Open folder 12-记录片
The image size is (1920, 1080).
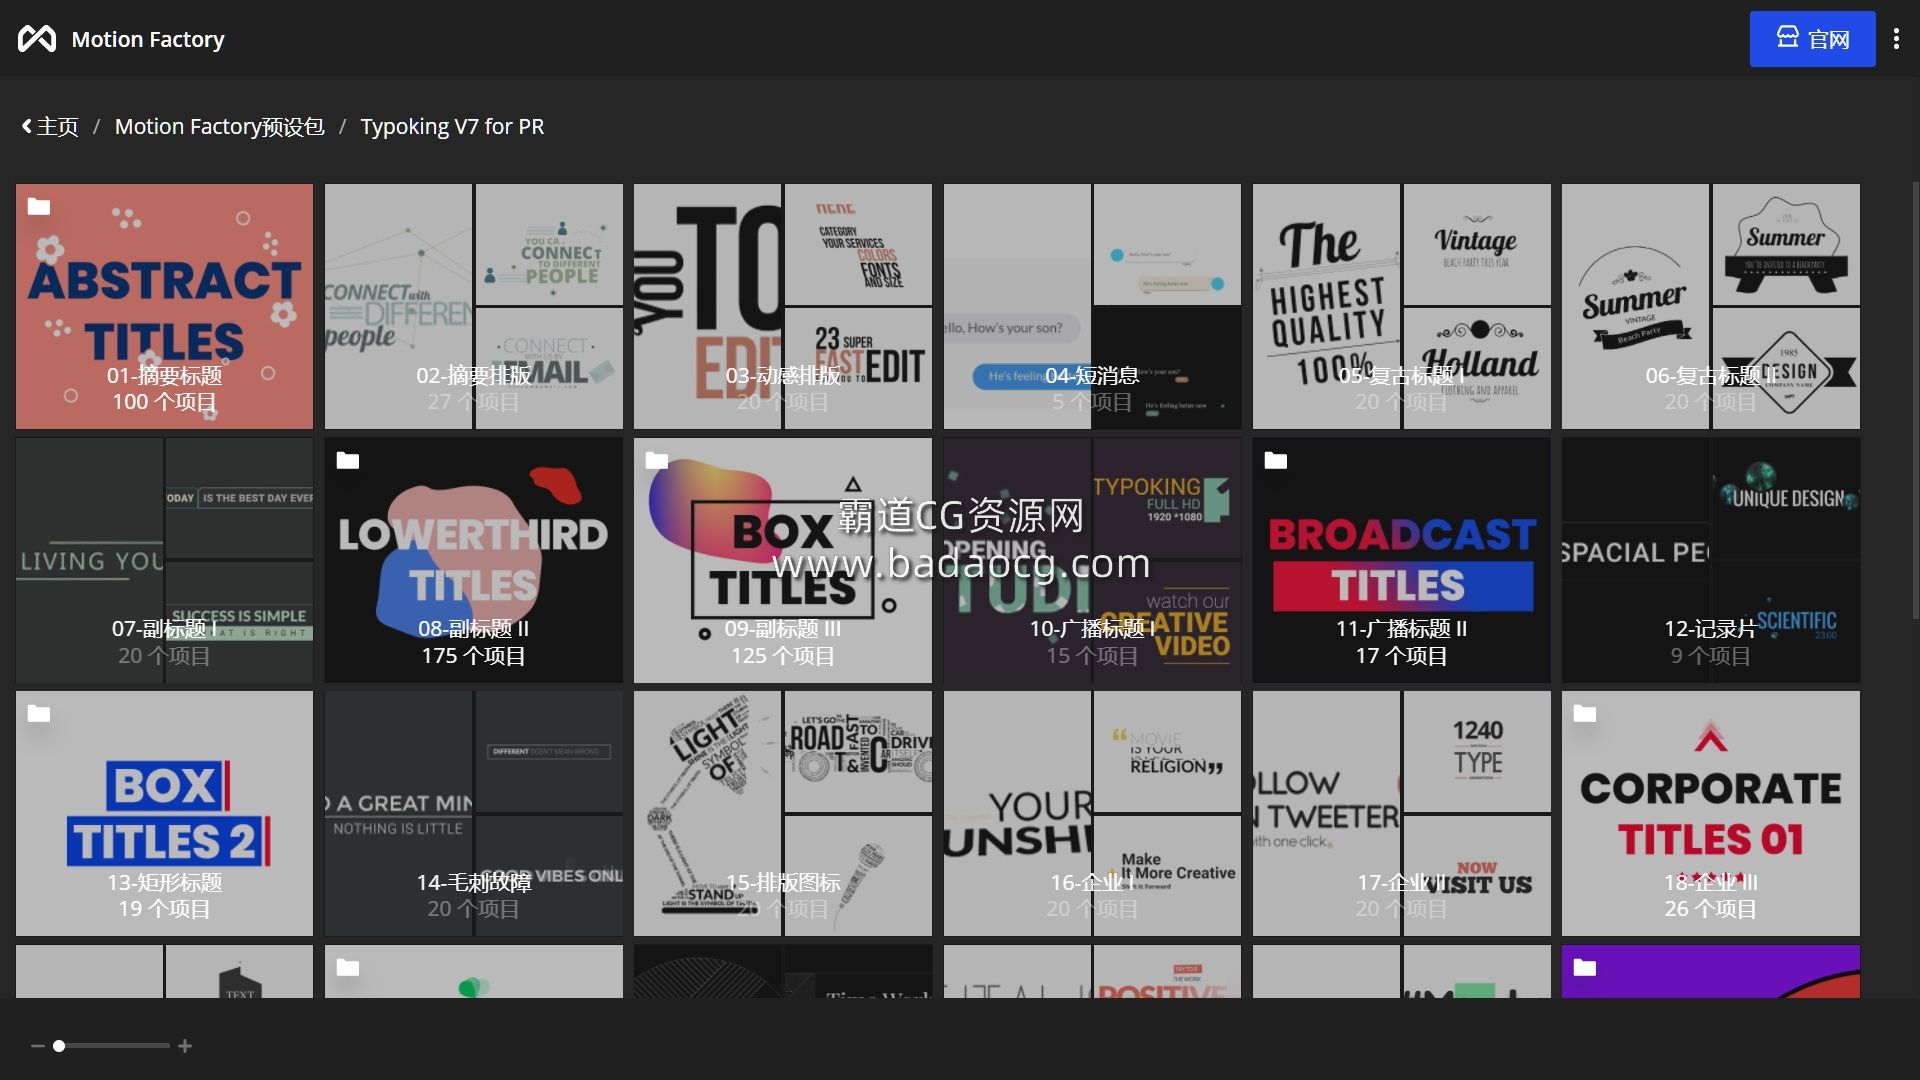click(x=1710, y=560)
